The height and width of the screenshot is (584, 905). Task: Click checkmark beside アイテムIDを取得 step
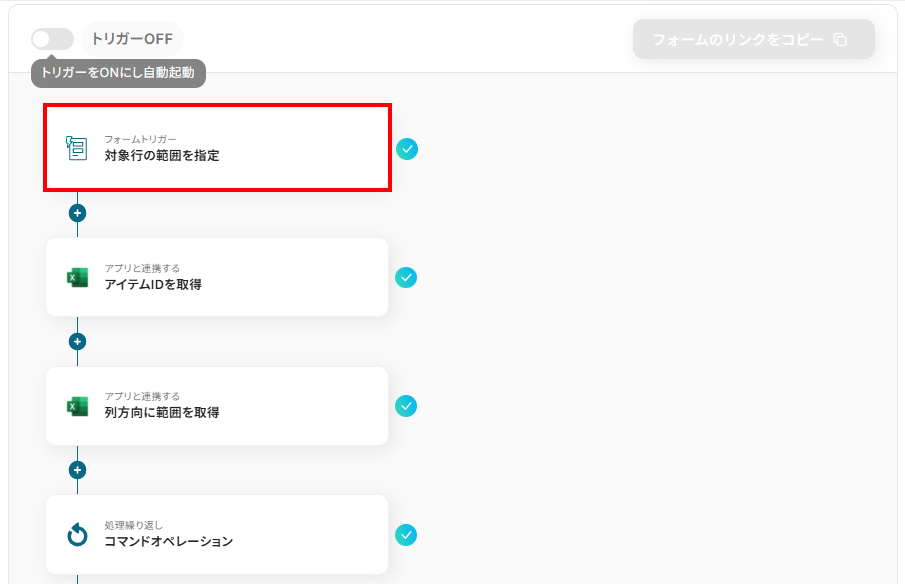pos(406,277)
